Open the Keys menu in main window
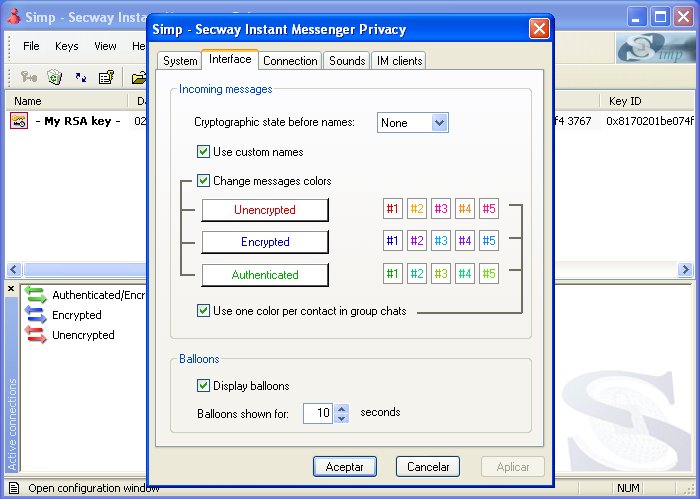The height and width of the screenshot is (499, 700). click(x=67, y=46)
